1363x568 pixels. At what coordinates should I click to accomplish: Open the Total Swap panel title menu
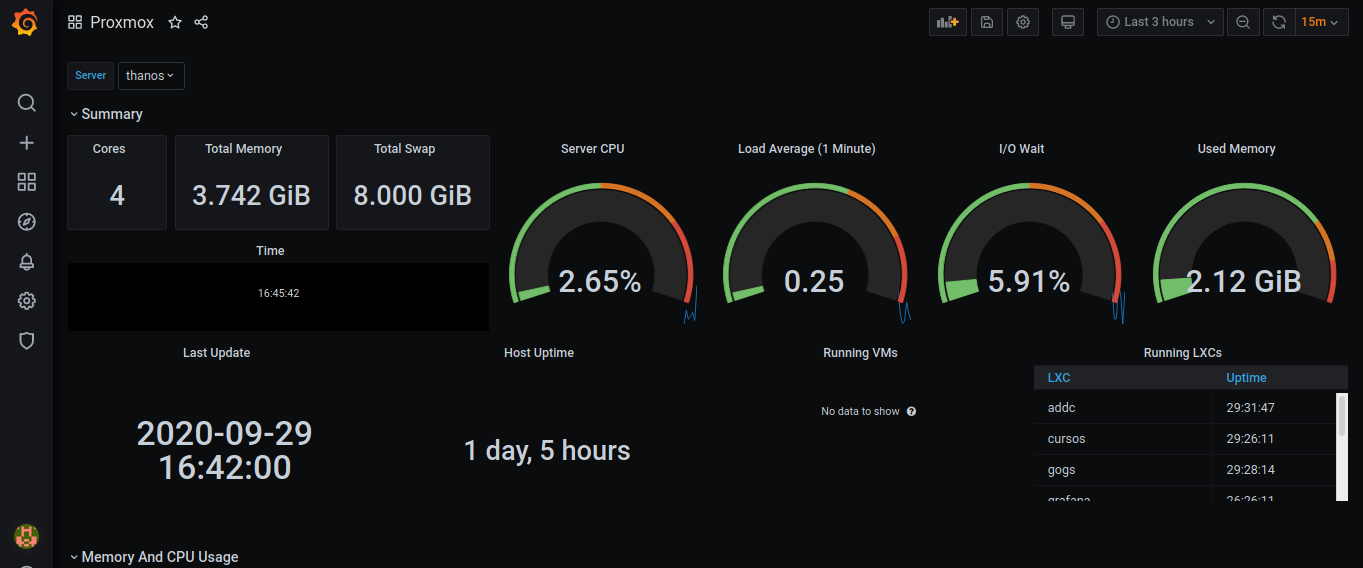(405, 149)
